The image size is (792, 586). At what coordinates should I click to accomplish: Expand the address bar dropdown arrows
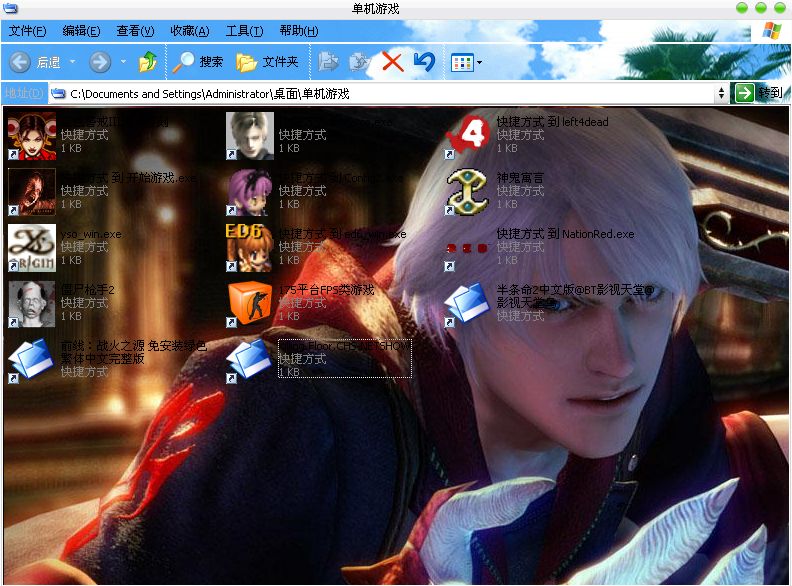[721, 93]
